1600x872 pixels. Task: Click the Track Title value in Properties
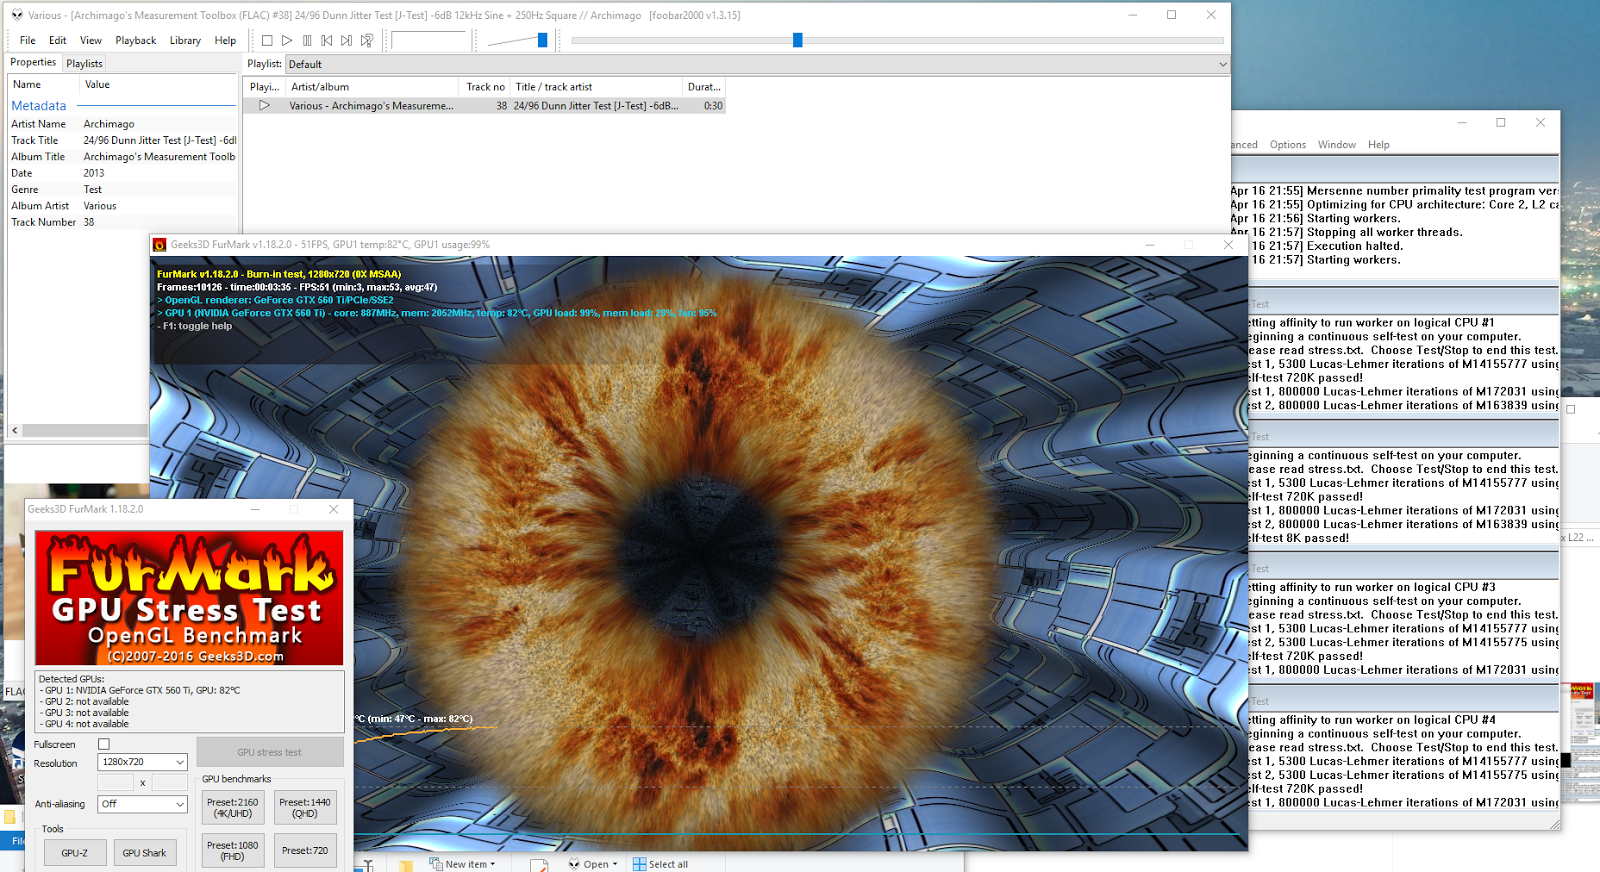pos(160,141)
